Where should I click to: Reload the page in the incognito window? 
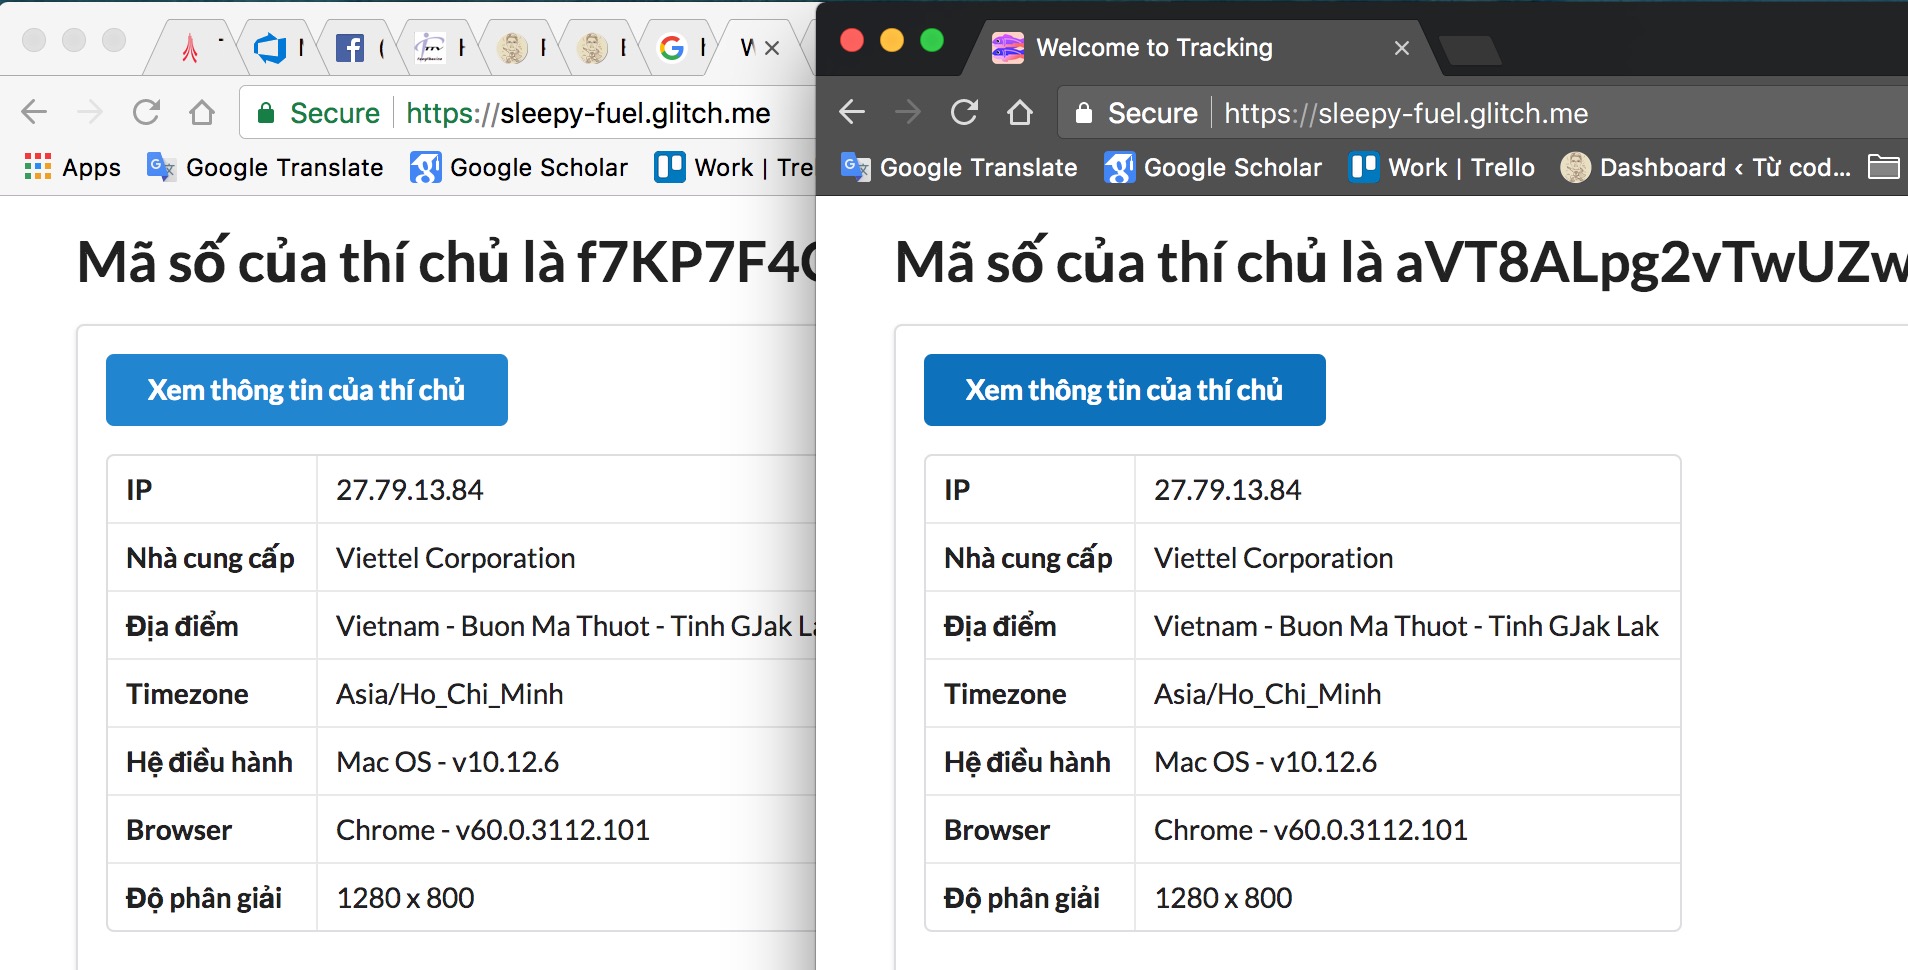[x=964, y=112]
